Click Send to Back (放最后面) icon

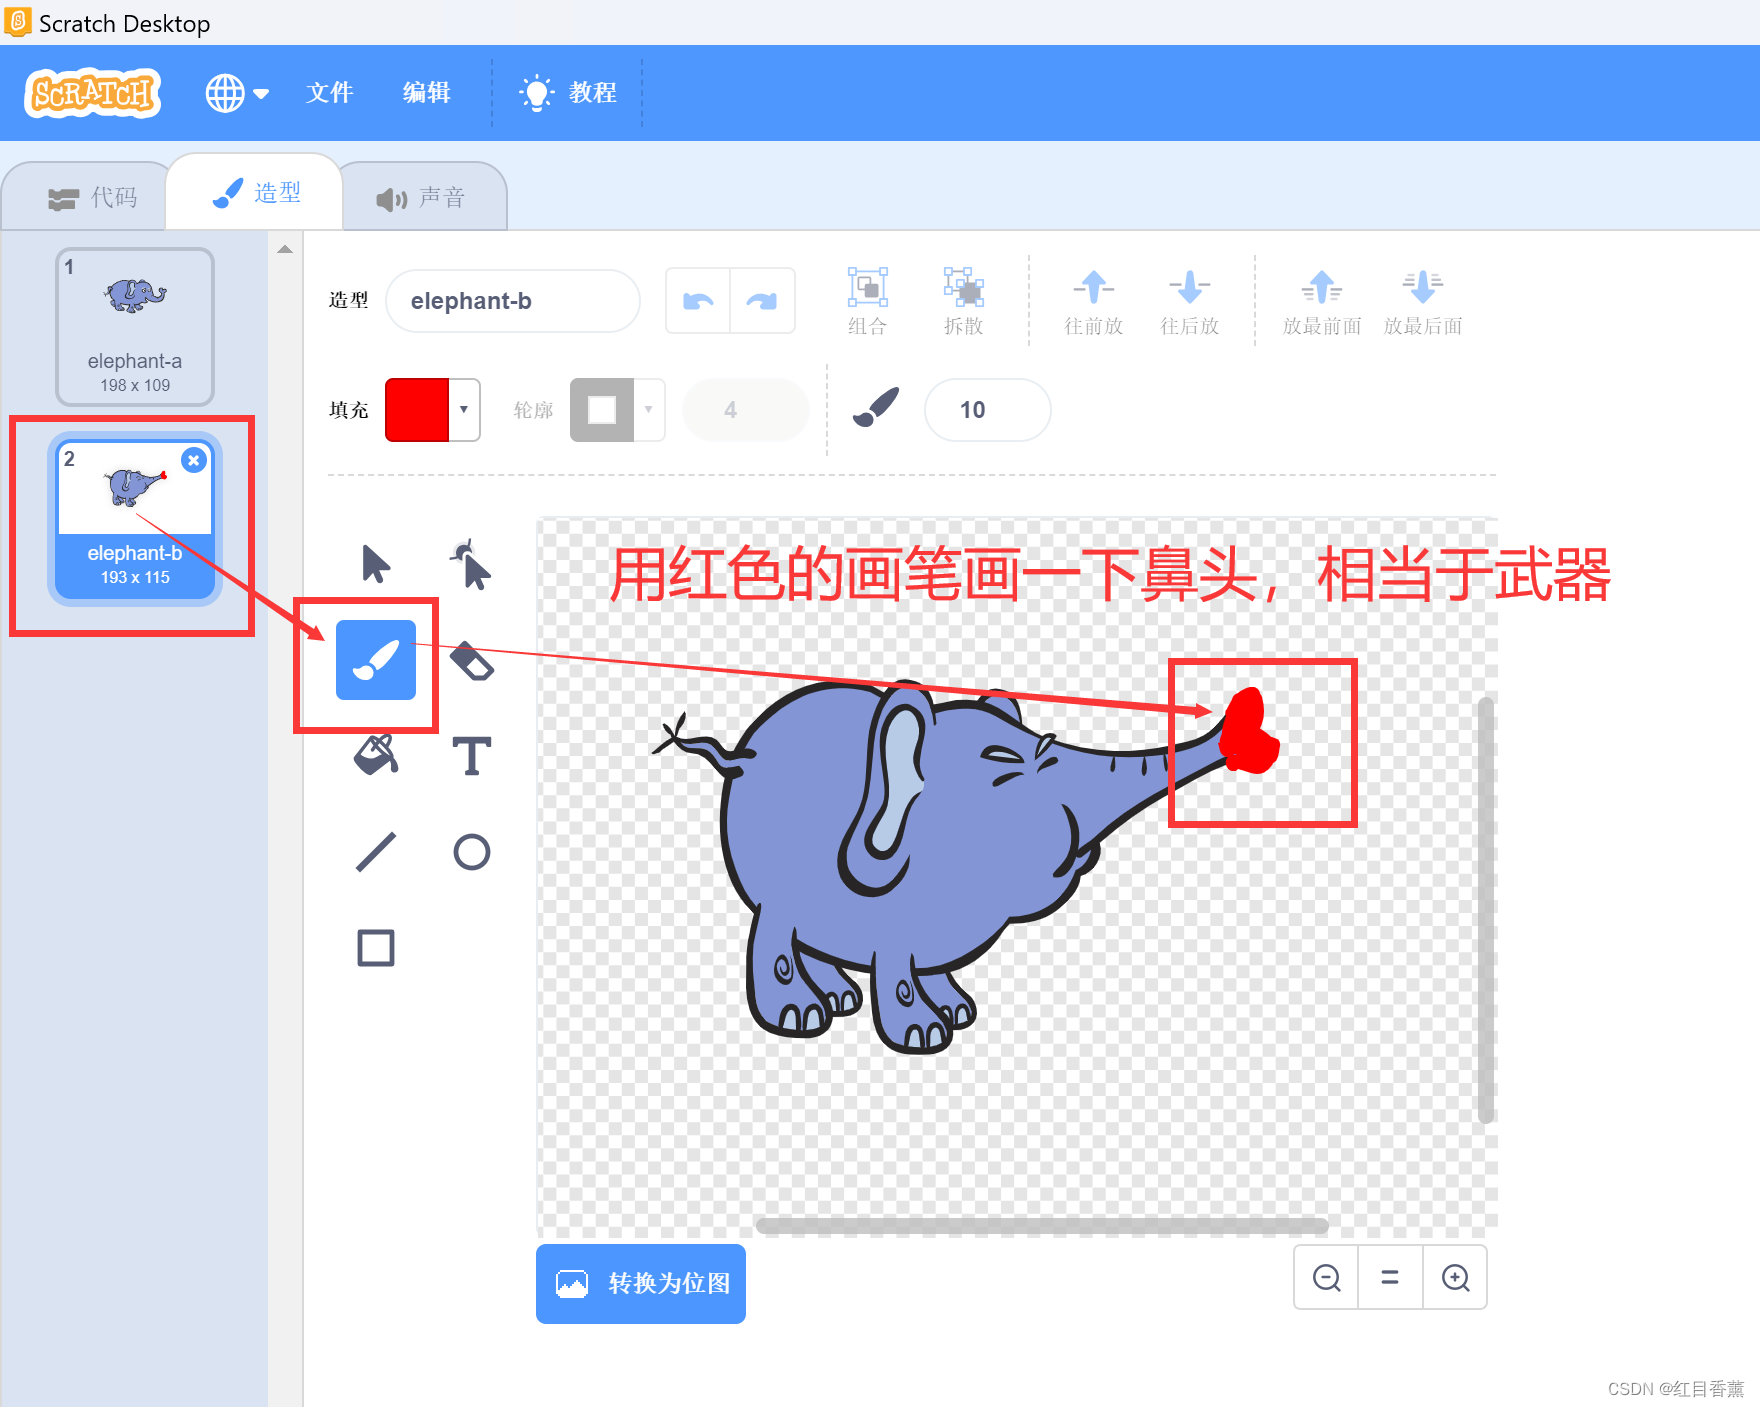point(1423,288)
